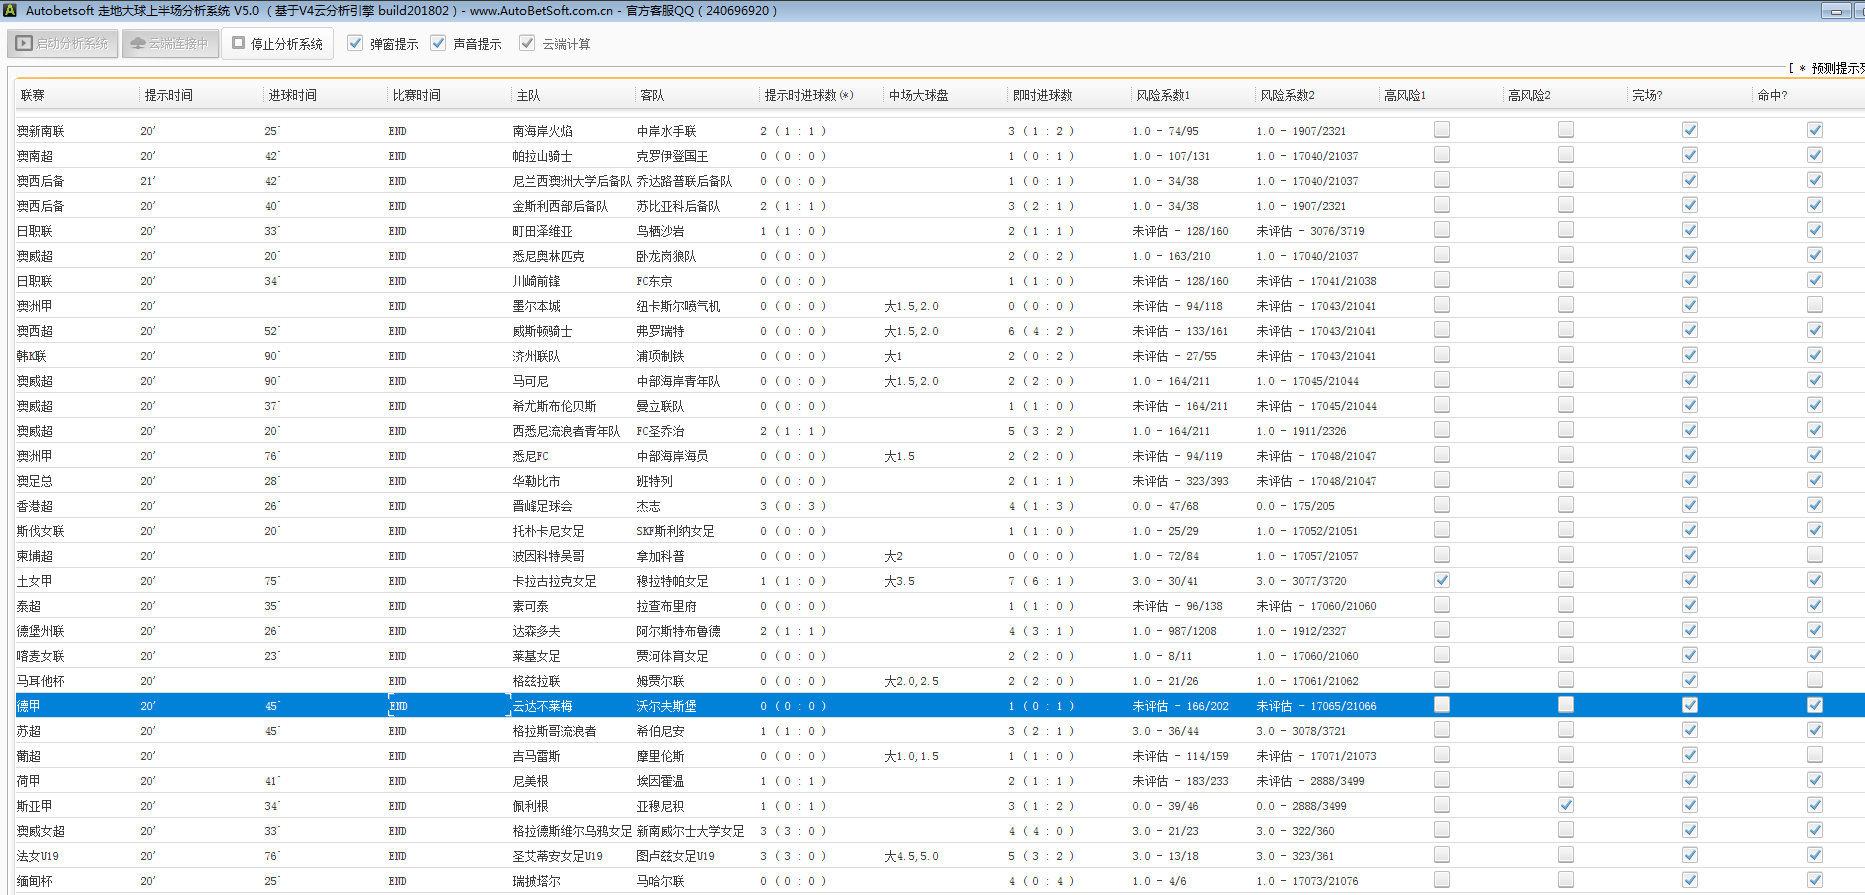The height and width of the screenshot is (895, 1865).
Task: Select the 云达不莱梅 home team cell
Action: [x=543, y=706]
